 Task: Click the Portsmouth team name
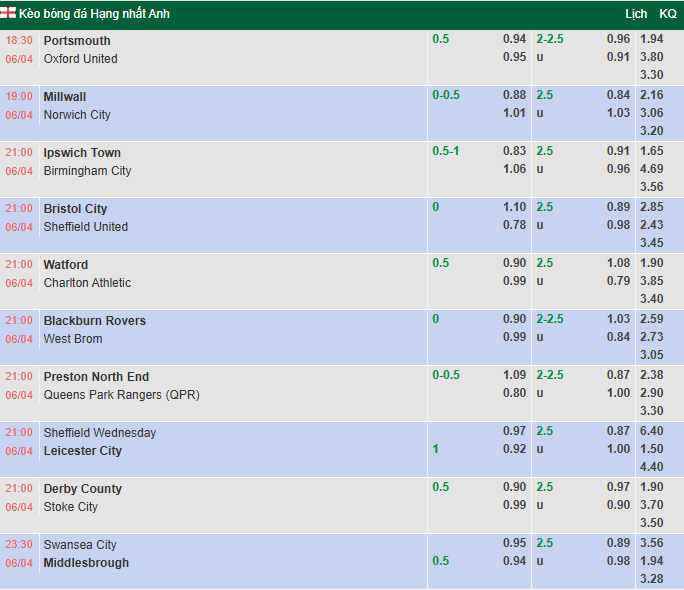tap(77, 41)
